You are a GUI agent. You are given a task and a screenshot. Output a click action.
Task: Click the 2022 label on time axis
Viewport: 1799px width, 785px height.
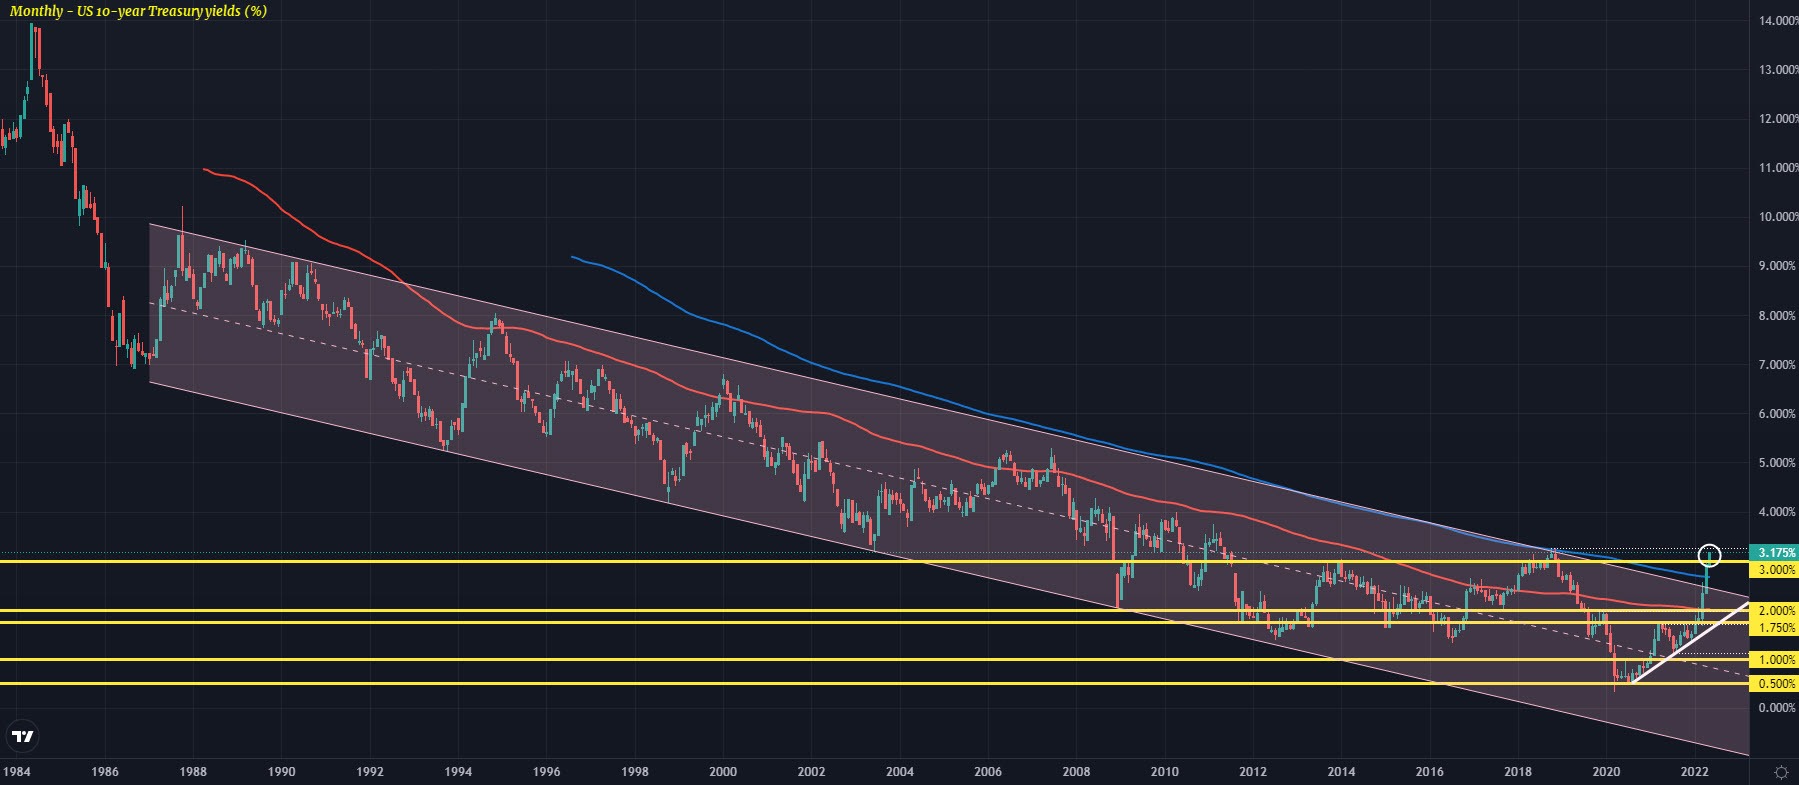1694,772
